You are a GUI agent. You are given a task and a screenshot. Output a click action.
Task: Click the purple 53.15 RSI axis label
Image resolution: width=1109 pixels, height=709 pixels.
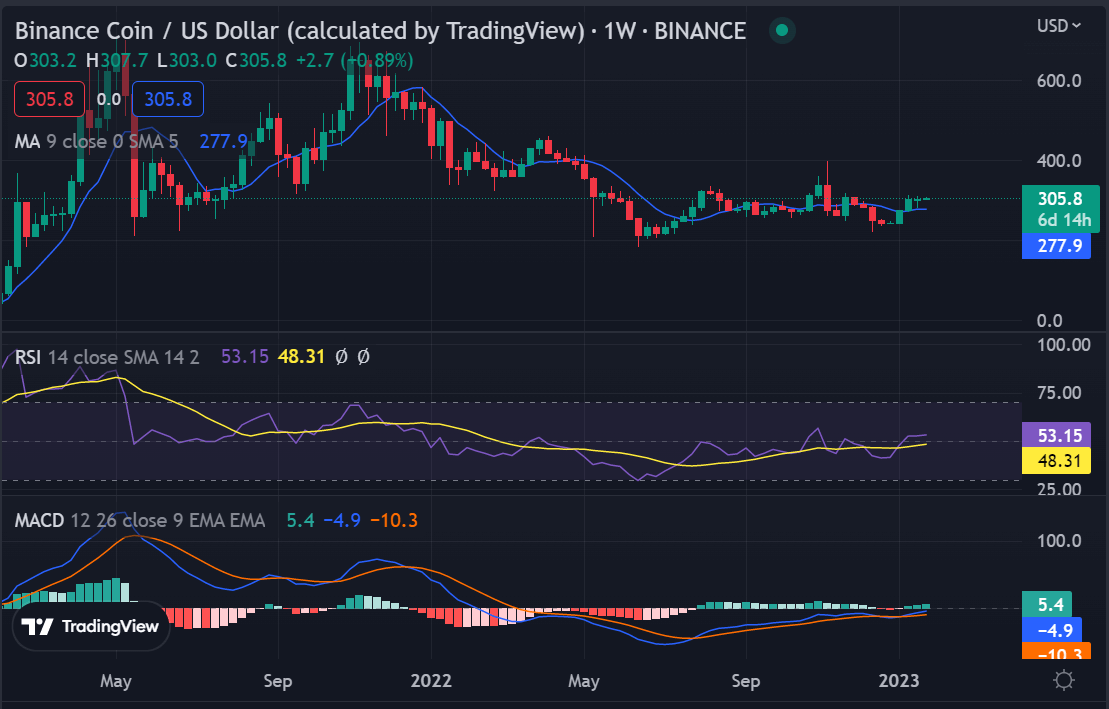[1057, 435]
